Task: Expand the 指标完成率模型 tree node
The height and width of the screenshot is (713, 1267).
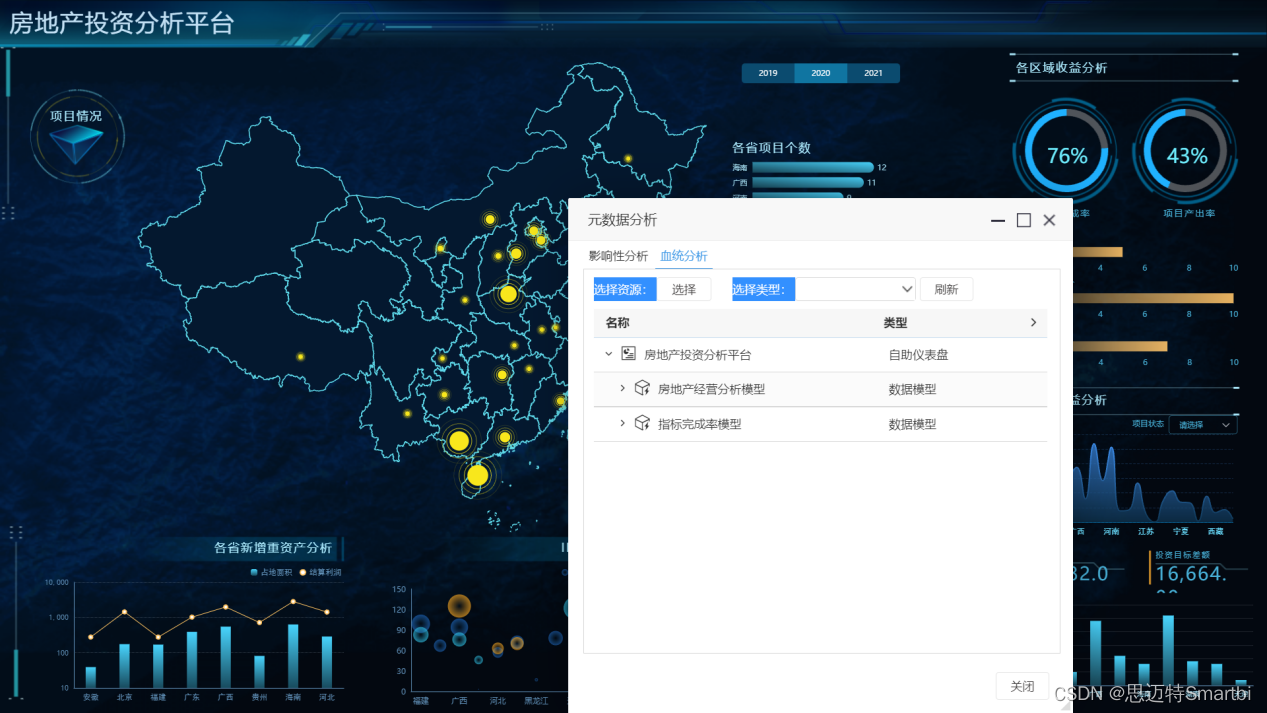Action: (x=622, y=423)
